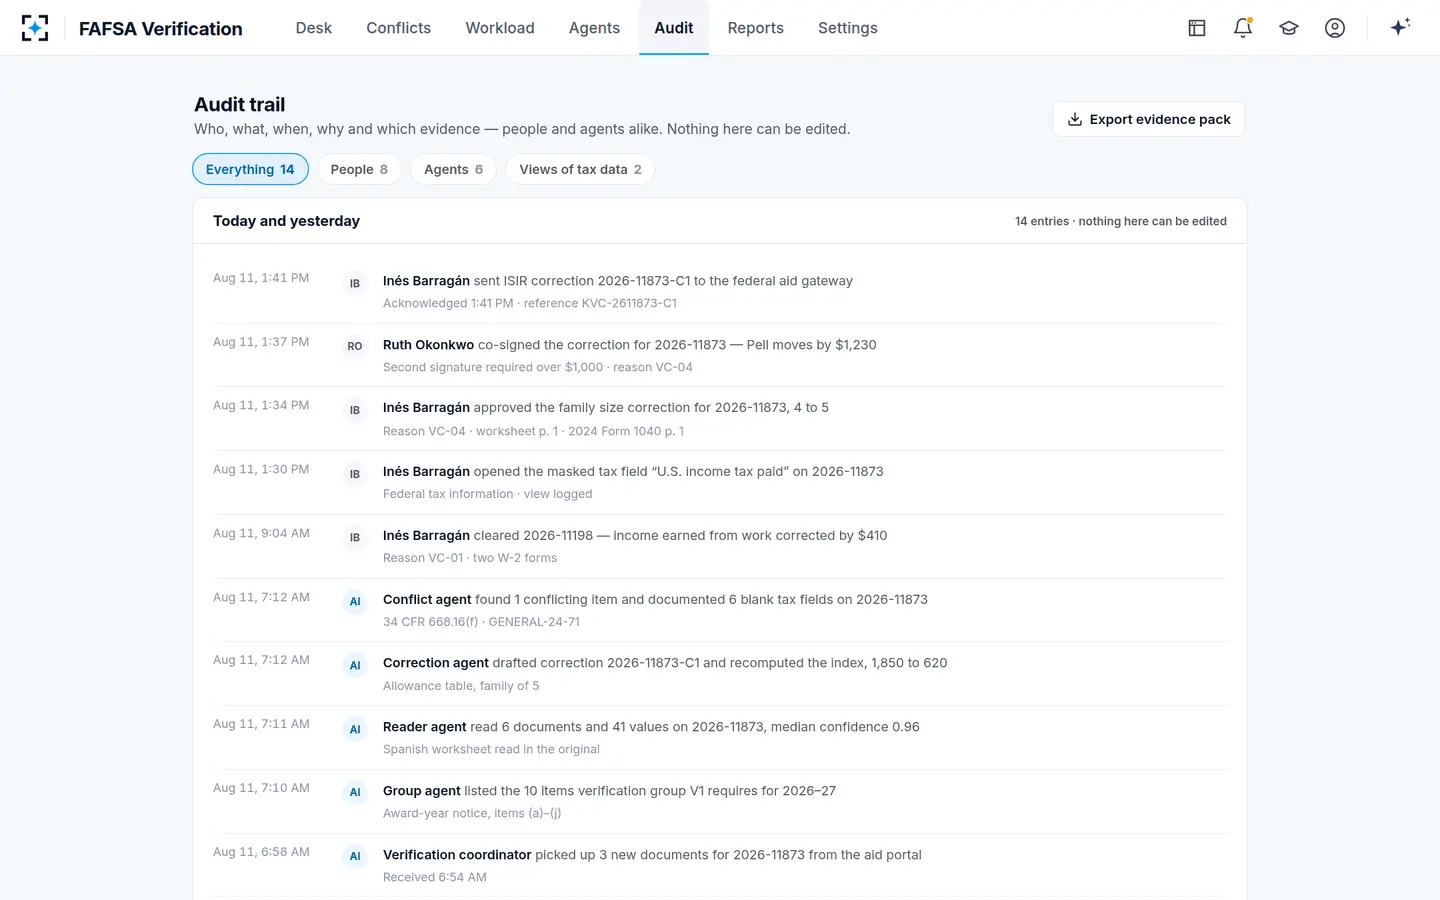Open notifications bell
Screen dimensions: 1440x900
pyautogui.click(x=1243, y=28)
